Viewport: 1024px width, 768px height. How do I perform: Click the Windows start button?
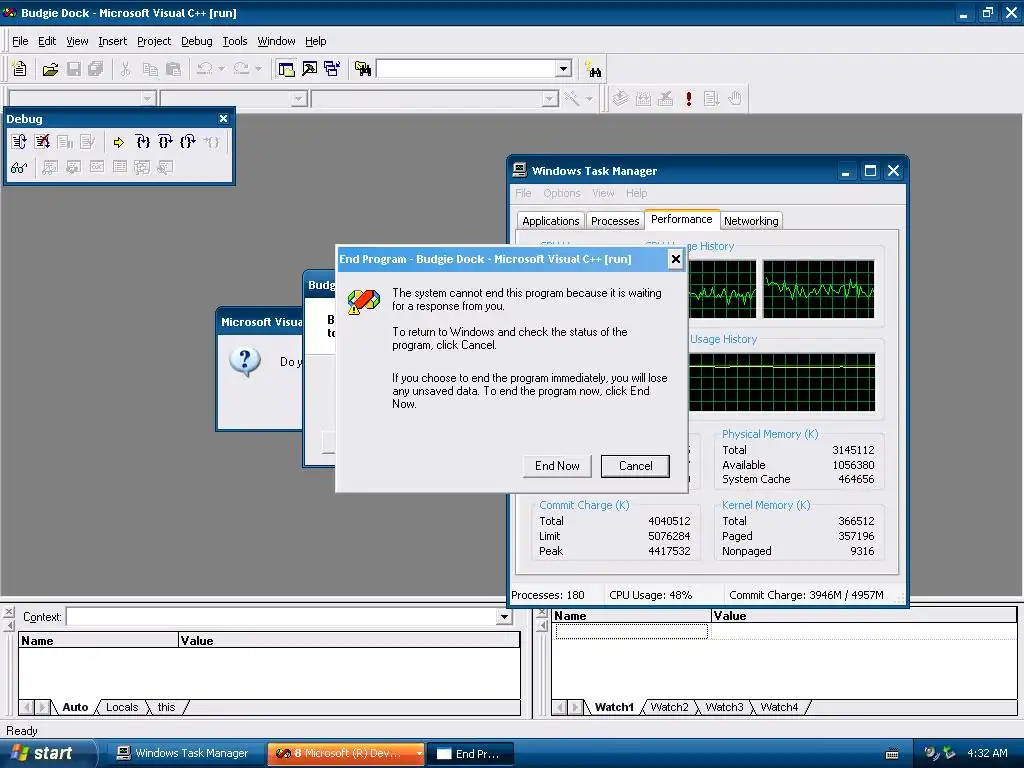pyautogui.click(x=46, y=754)
